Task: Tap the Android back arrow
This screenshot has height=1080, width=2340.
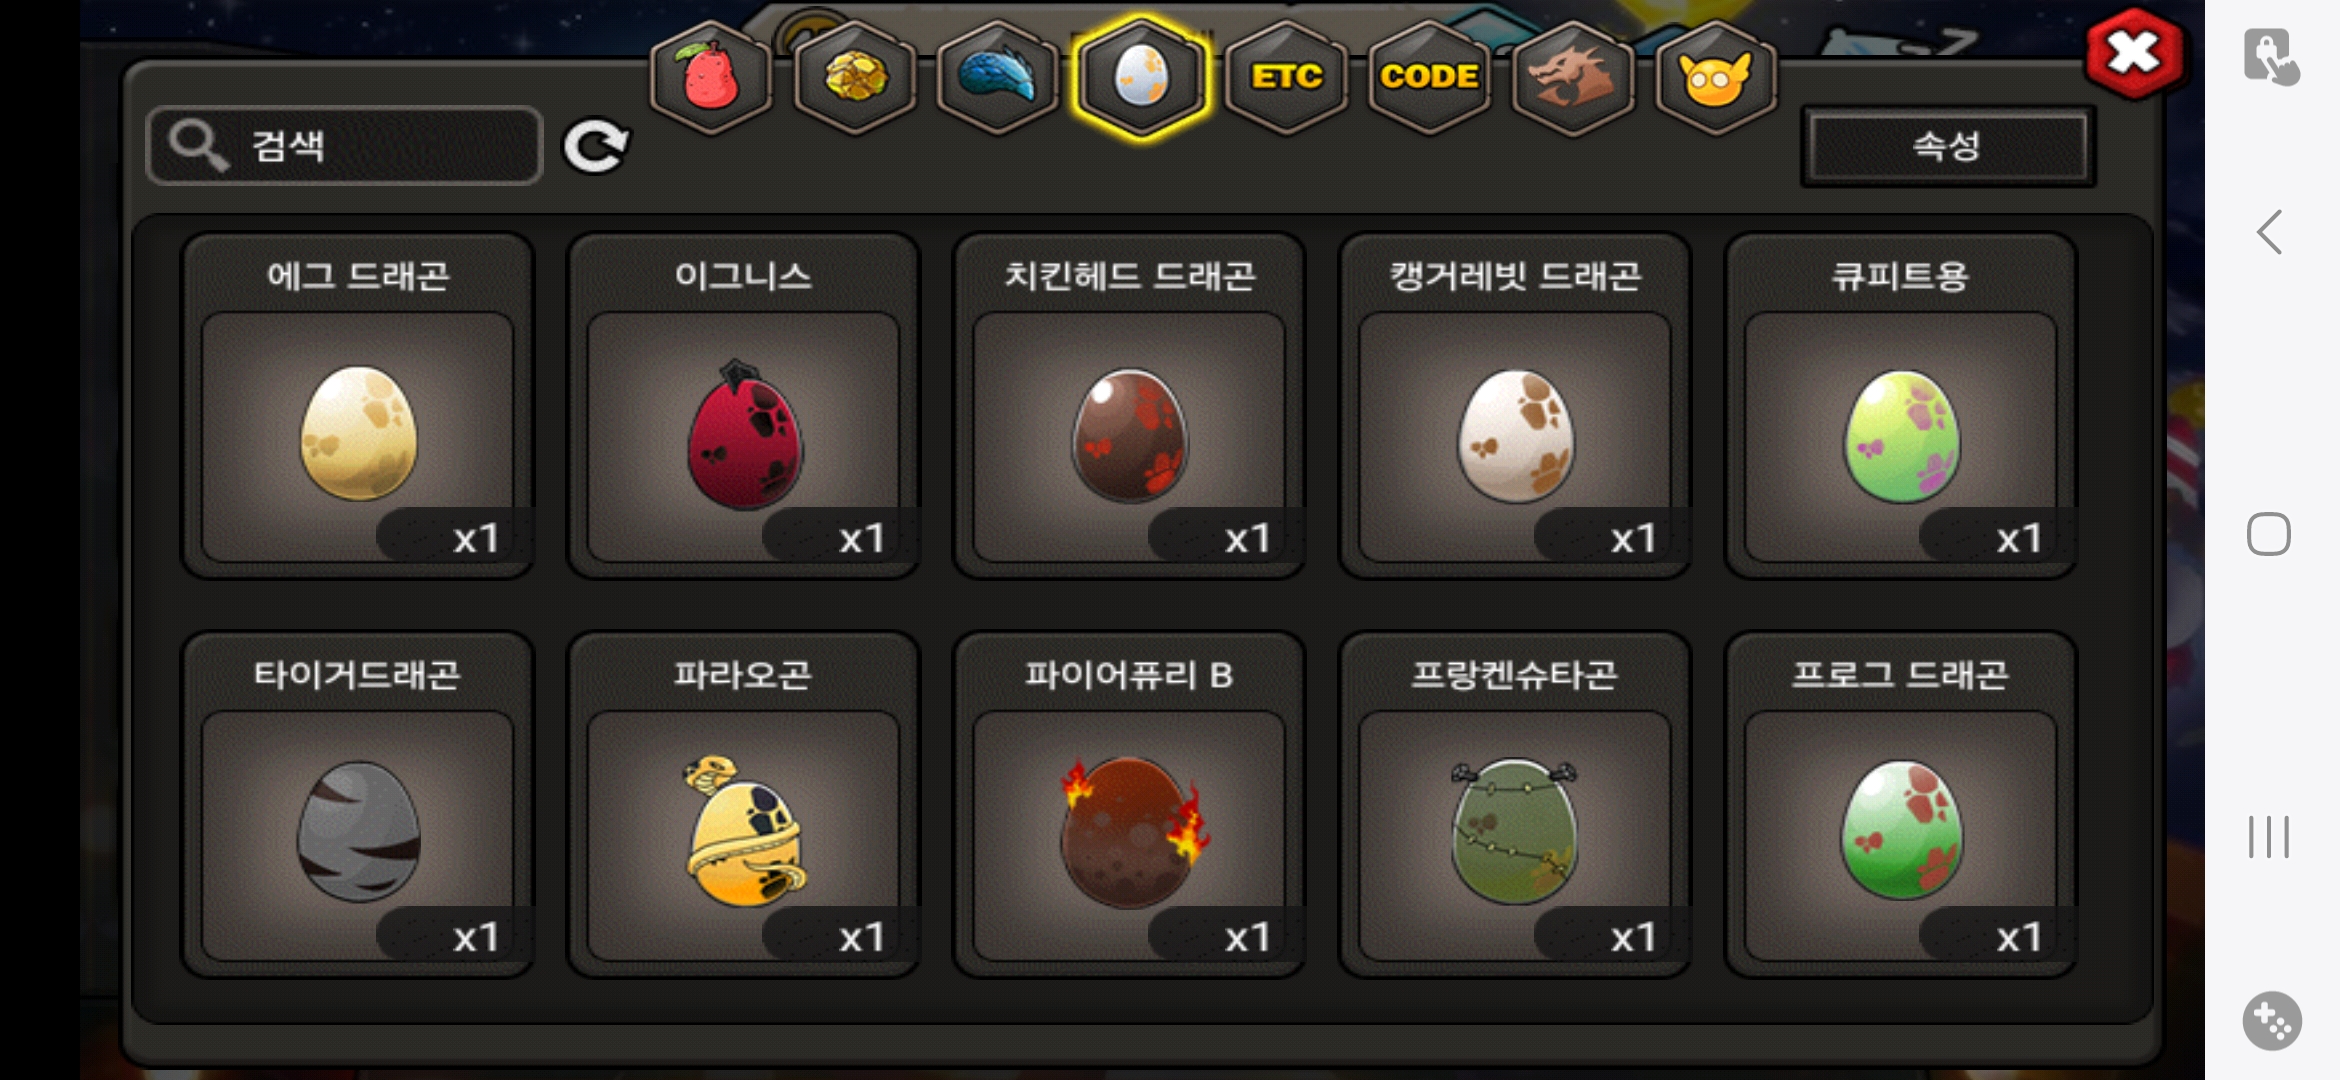Action: click(x=2270, y=232)
